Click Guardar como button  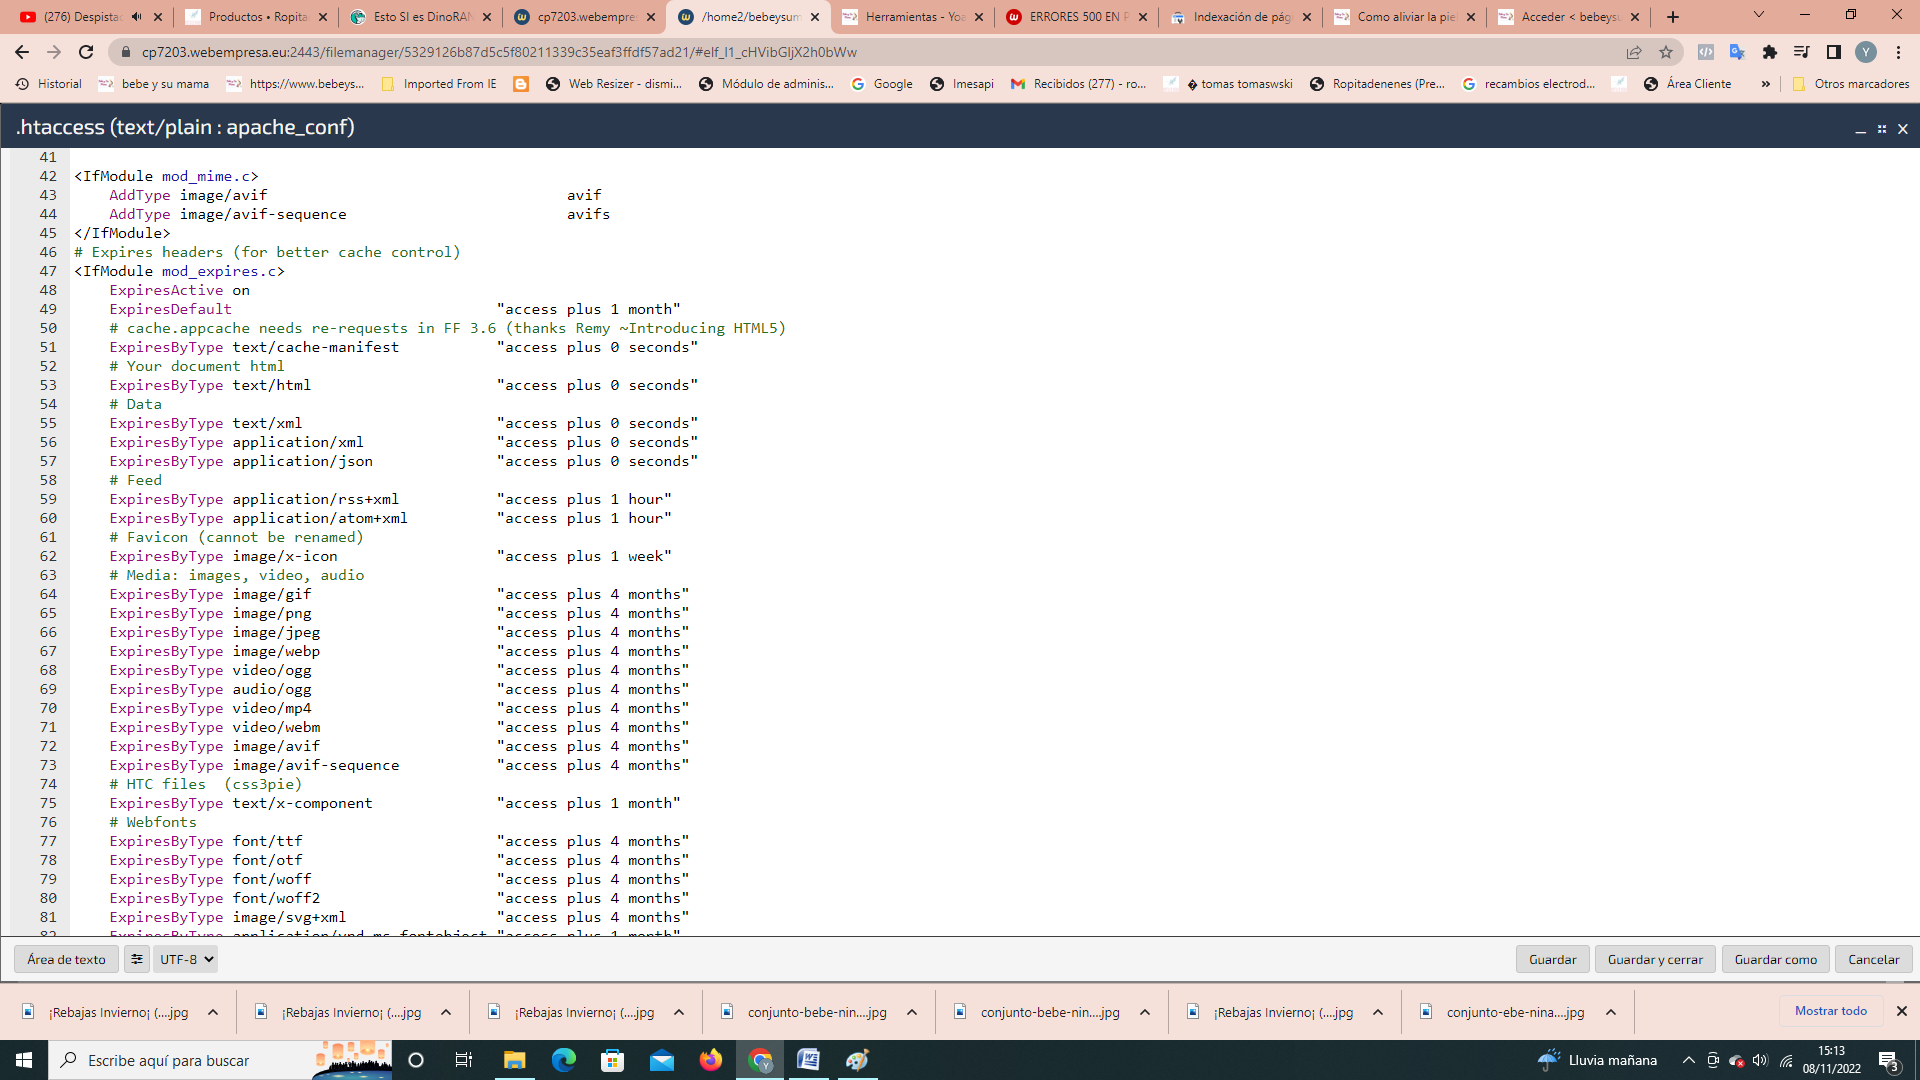[x=1776, y=959]
